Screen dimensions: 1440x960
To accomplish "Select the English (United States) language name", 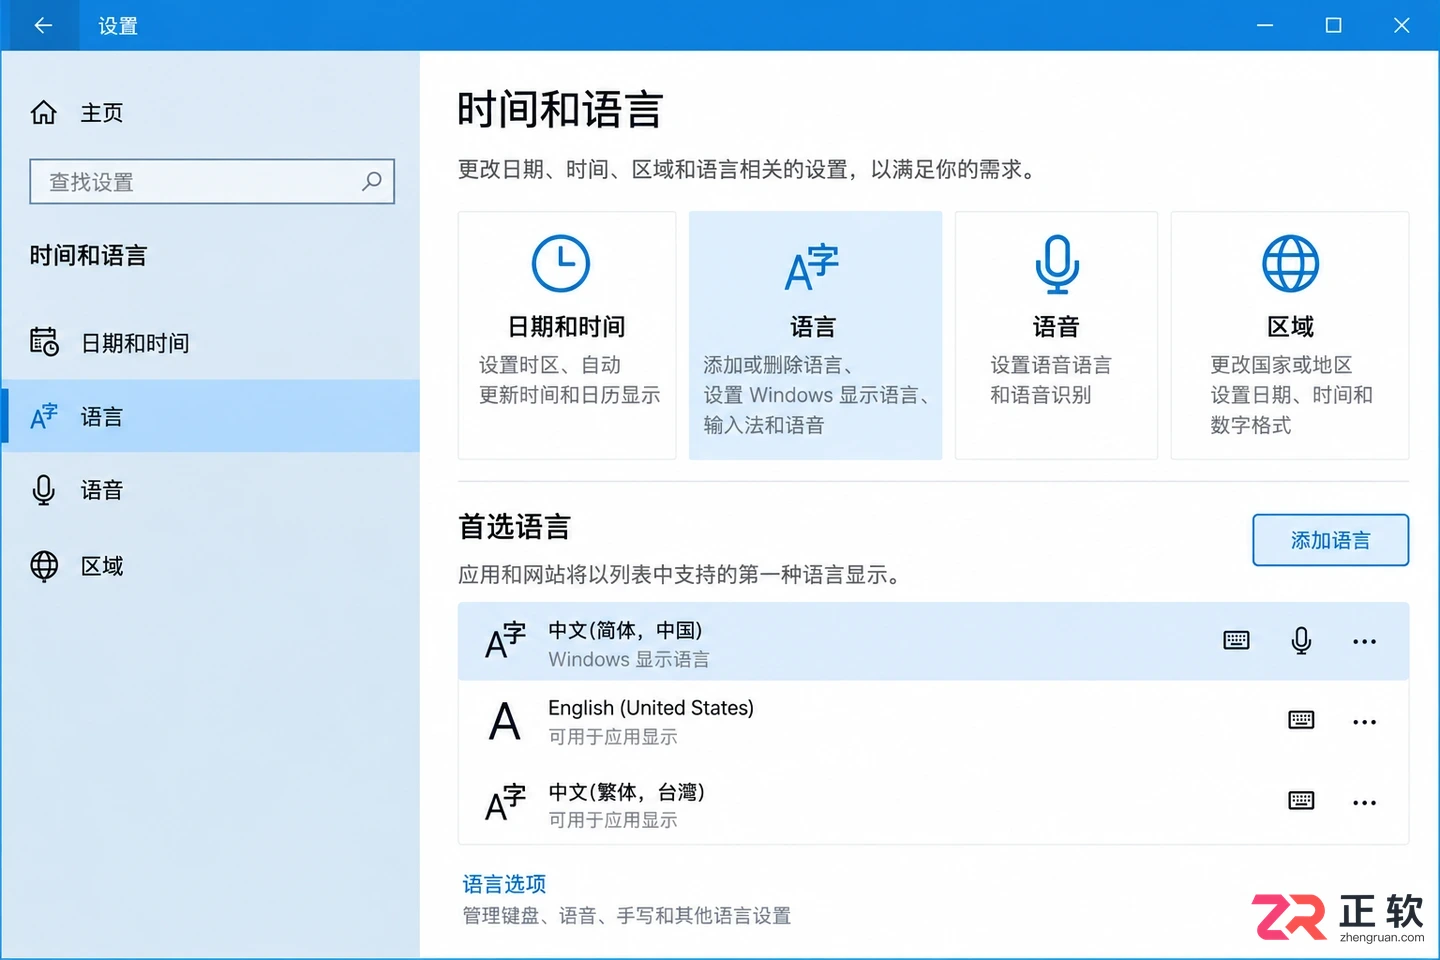I will 651,708.
